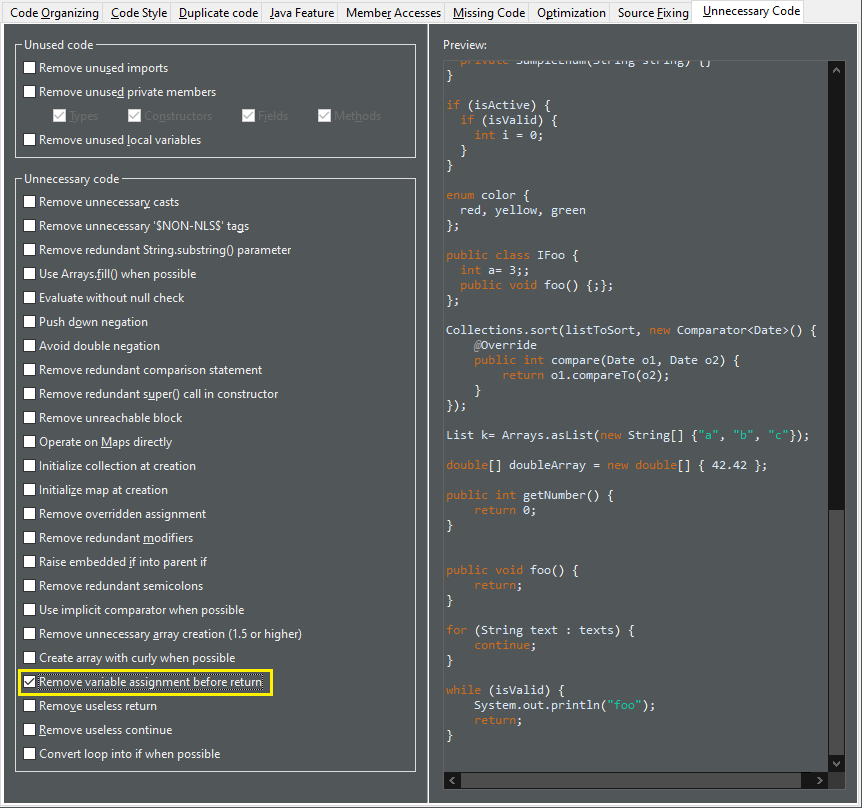The image size is (862, 808).
Task: Enable Remove unused imports
Action: point(30,68)
